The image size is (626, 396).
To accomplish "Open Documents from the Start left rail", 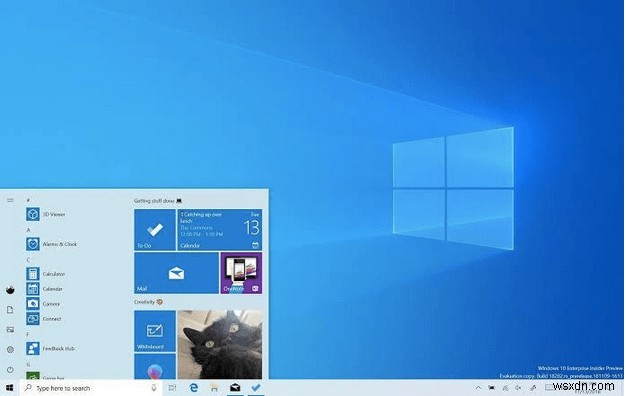I will click(x=10, y=310).
